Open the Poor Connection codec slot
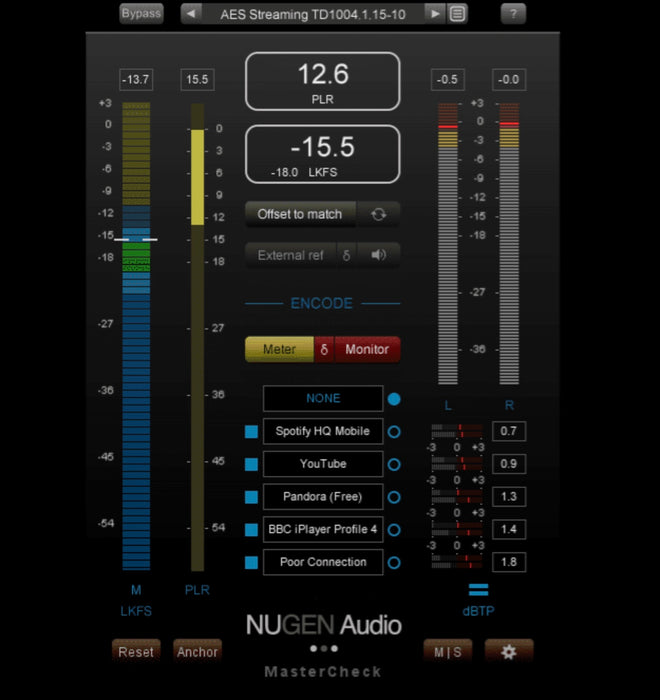Screen dimensions: 660x700 (x=323, y=562)
